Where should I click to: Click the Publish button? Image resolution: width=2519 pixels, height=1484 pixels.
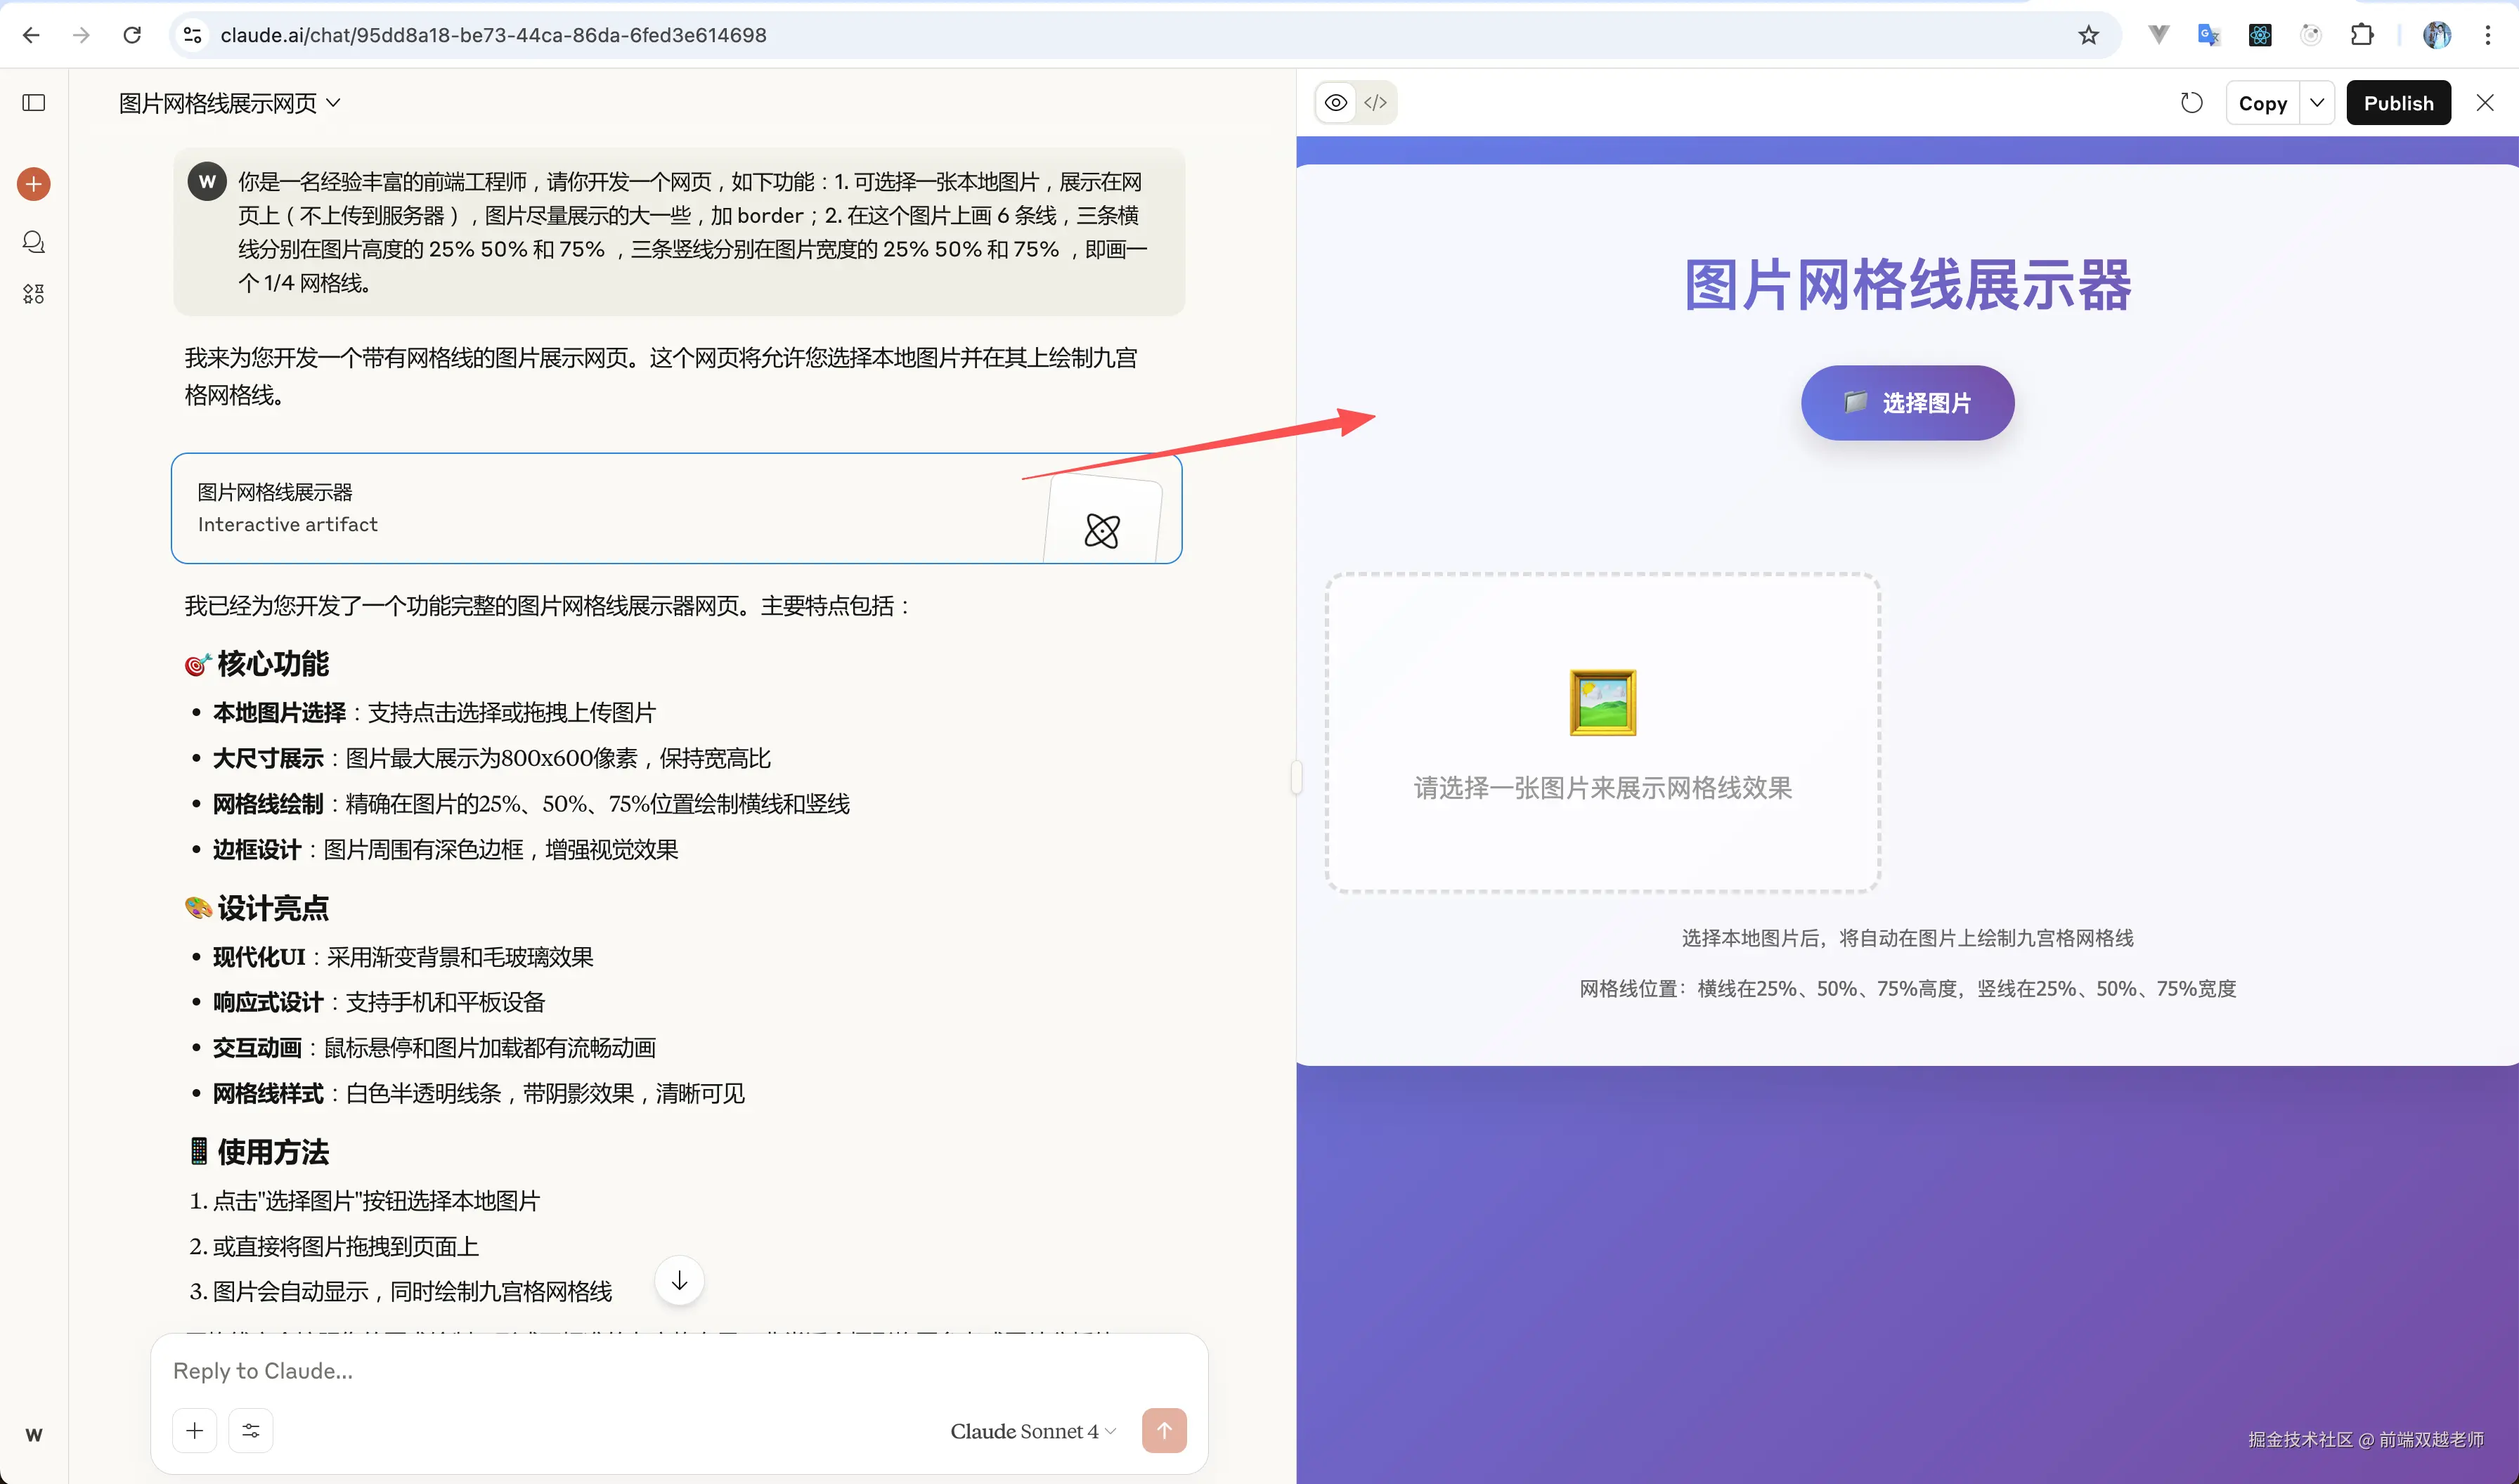click(2398, 103)
